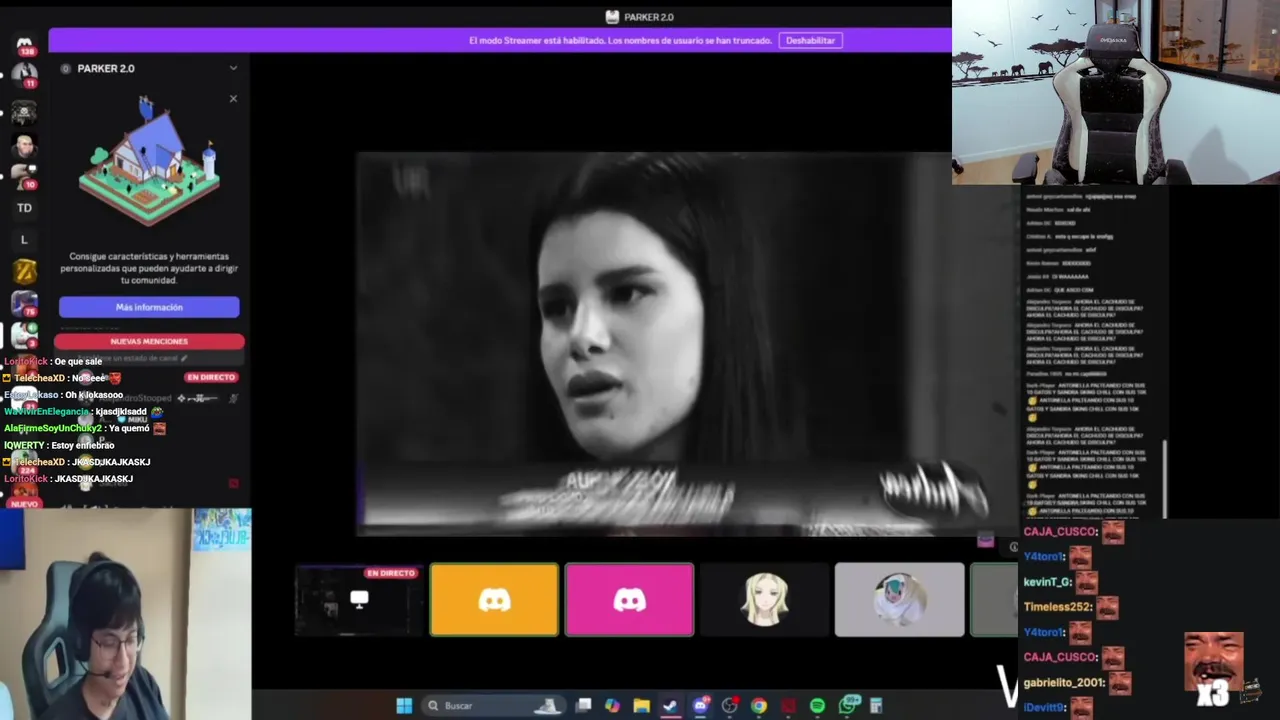
Task: Open the EN DIRECTO stream tile
Action: tap(359, 600)
